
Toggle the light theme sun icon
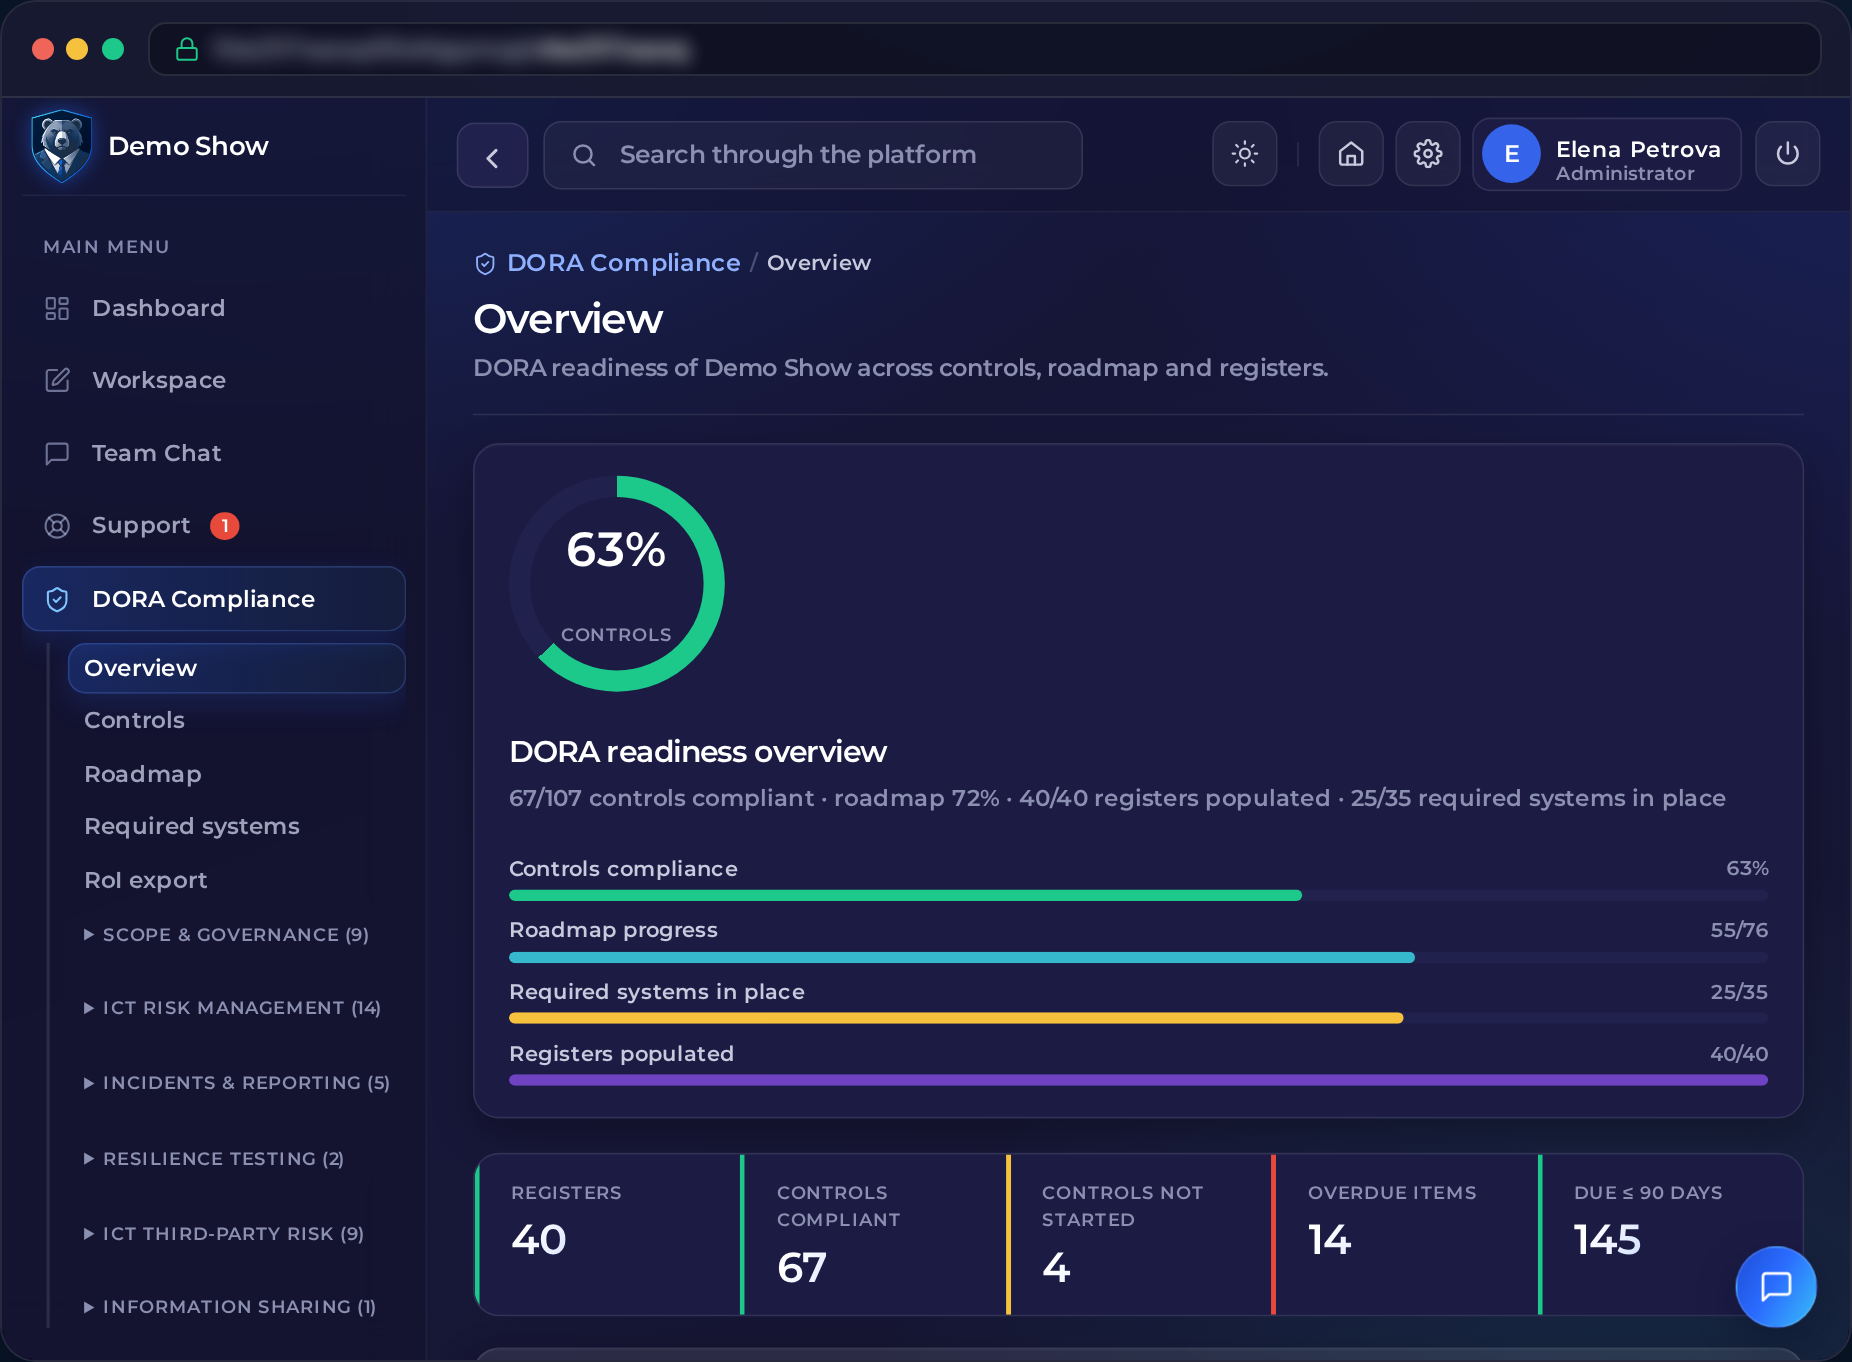(1245, 154)
